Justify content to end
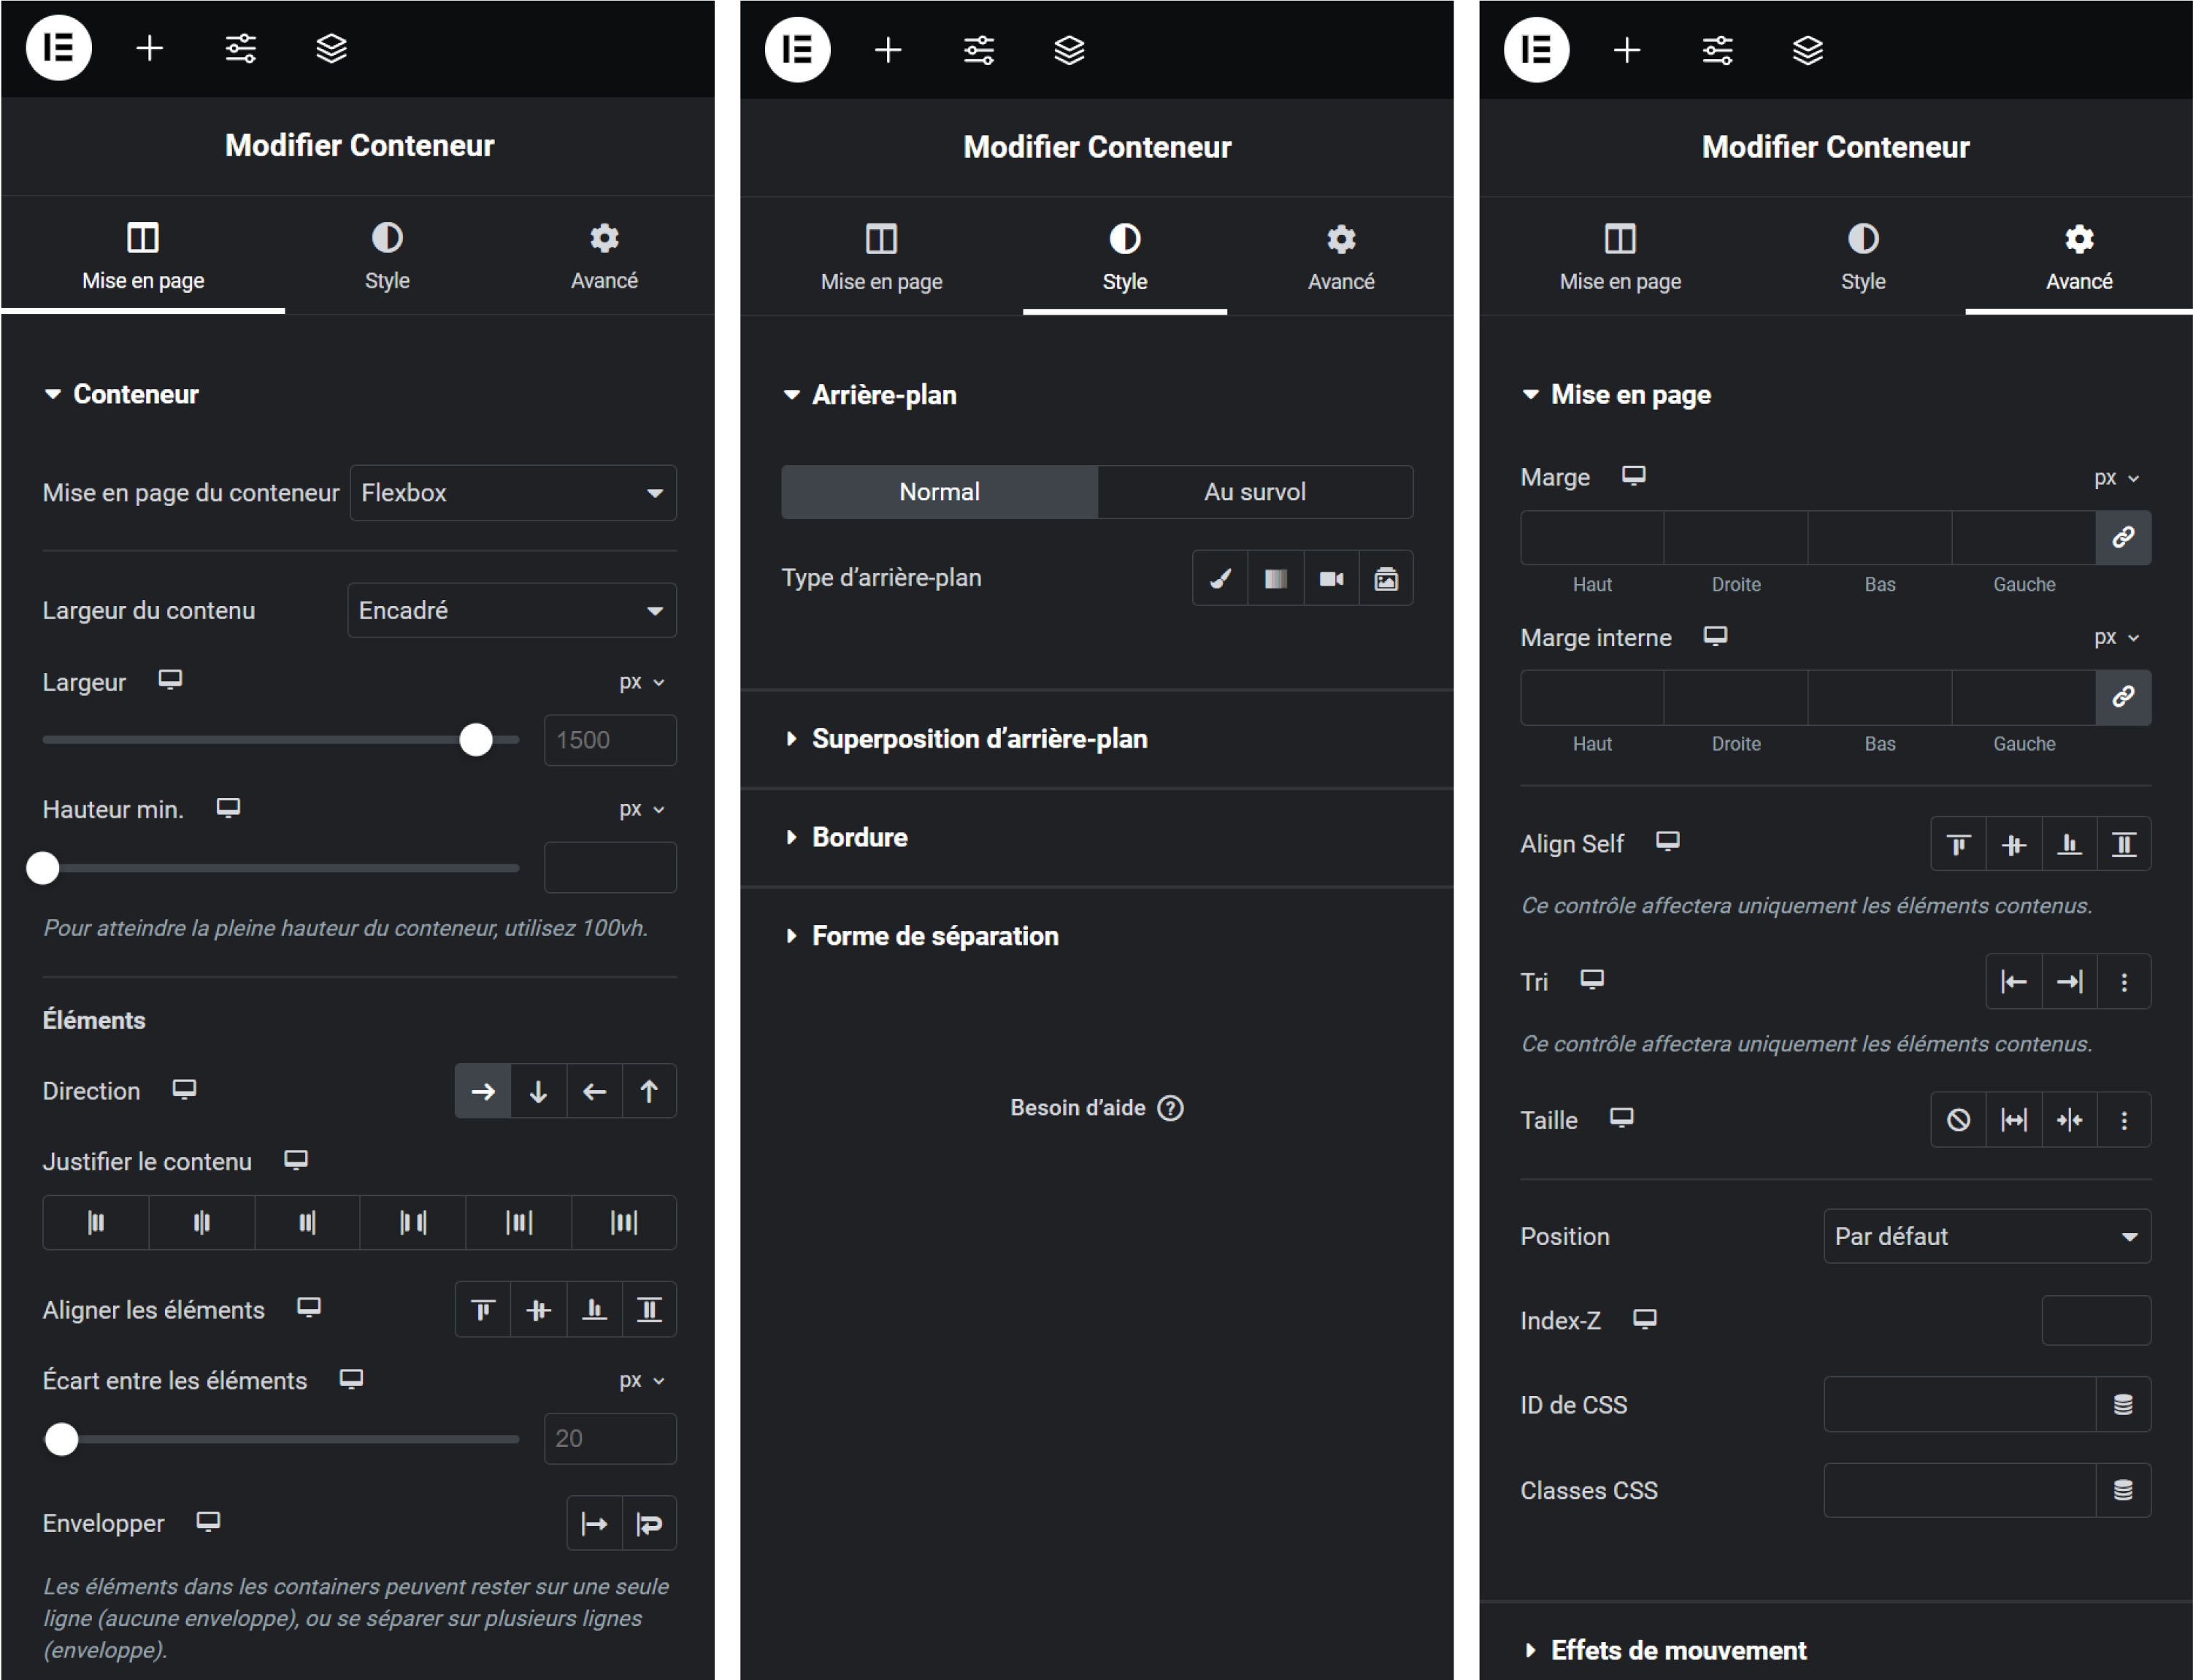 coord(307,1222)
